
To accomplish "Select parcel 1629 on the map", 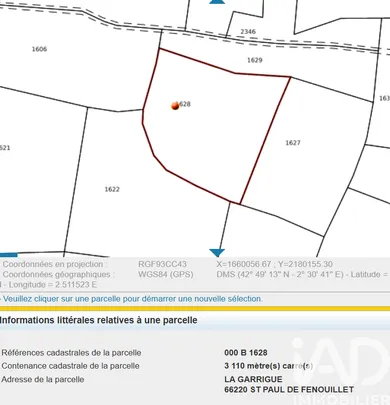I will click(255, 60).
